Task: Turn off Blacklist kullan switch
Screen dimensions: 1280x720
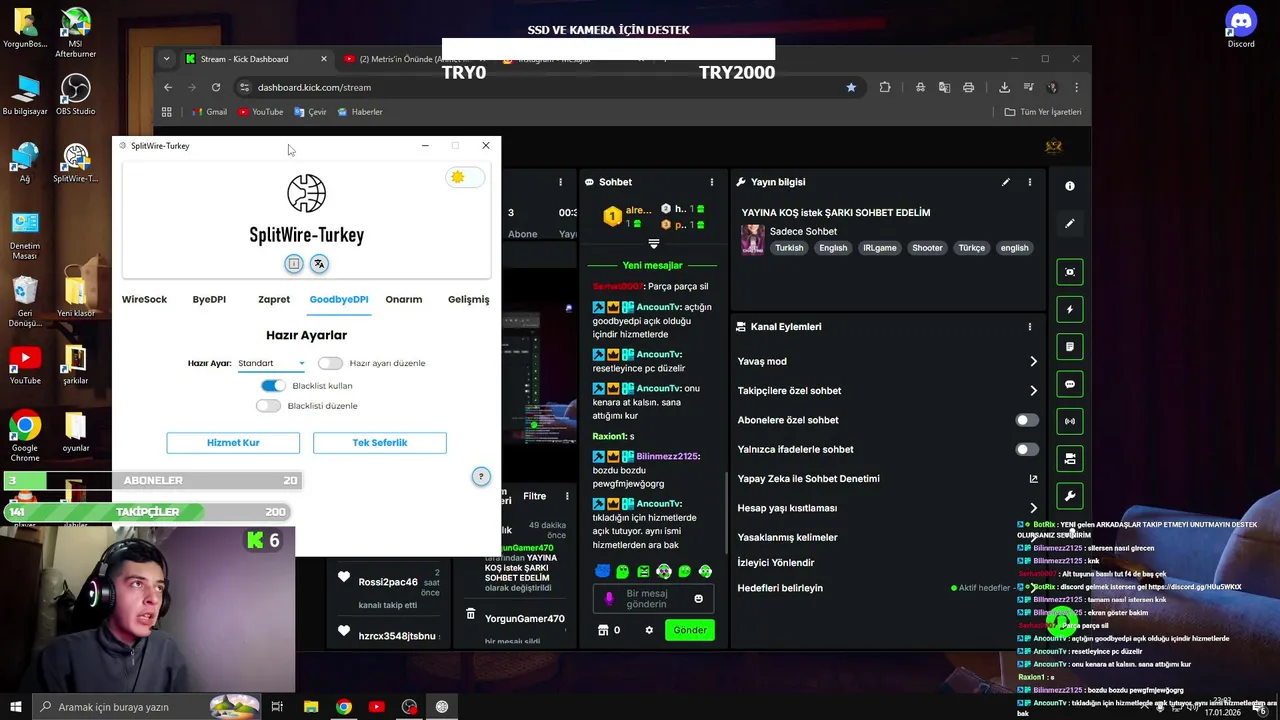Action: [x=273, y=385]
